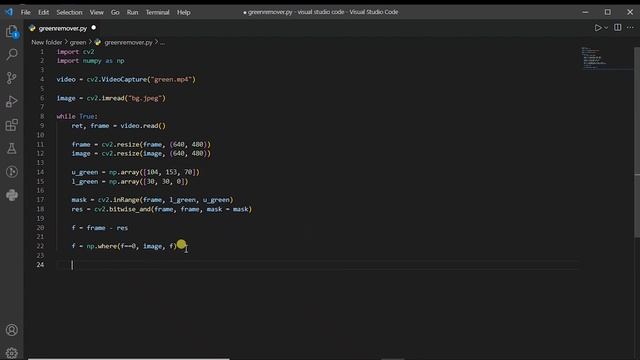Open the Explorer view in activity bar
Screen dimensions: 640x360
point(12,31)
